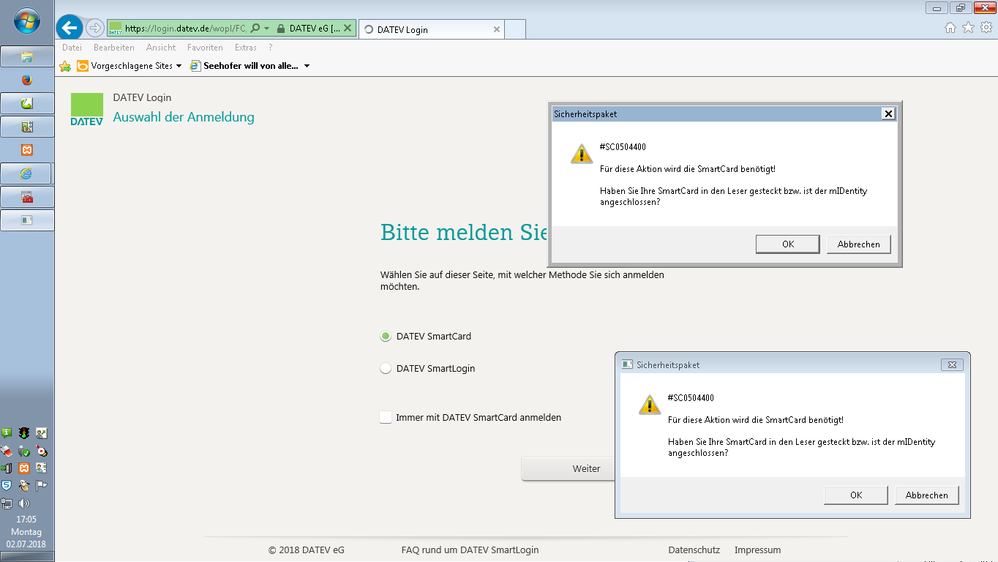Open the Windows Start orb
The height and width of the screenshot is (562, 998).
(x=27, y=22)
